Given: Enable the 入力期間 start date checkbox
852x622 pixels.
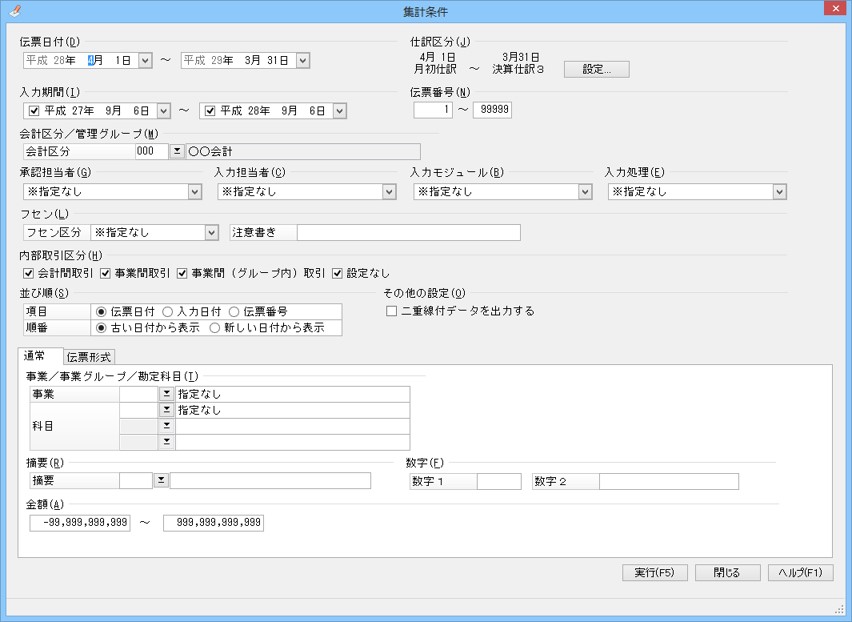Looking at the screenshot, I should [34, 110].
